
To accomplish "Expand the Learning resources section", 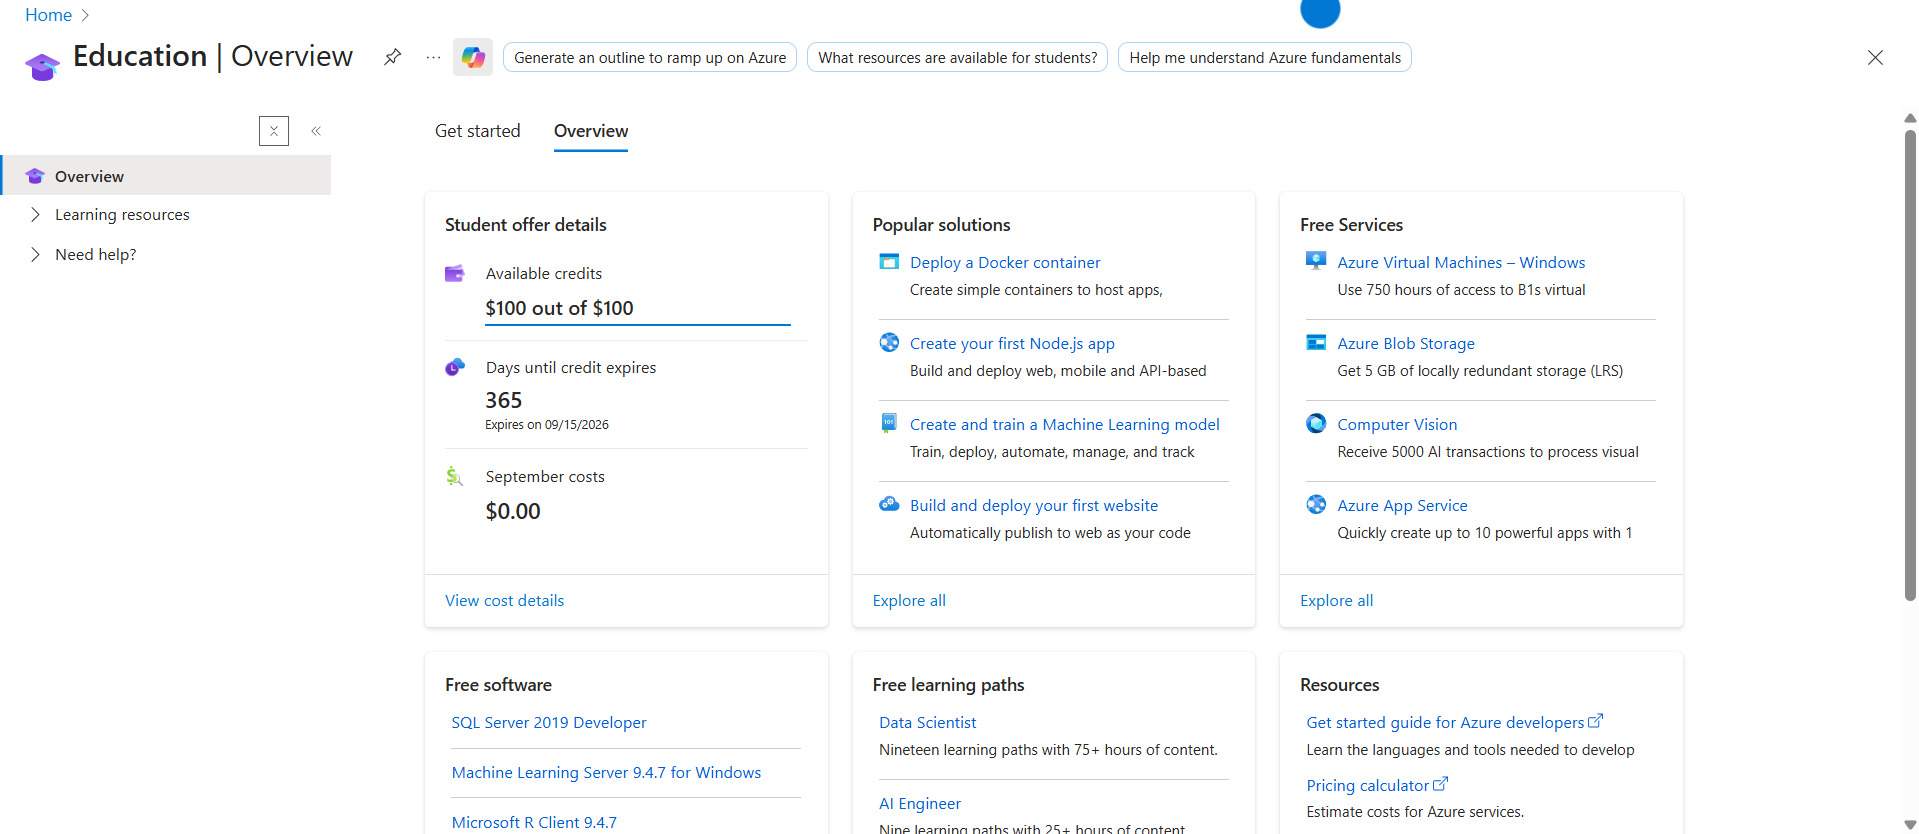I will click(35, 215).
